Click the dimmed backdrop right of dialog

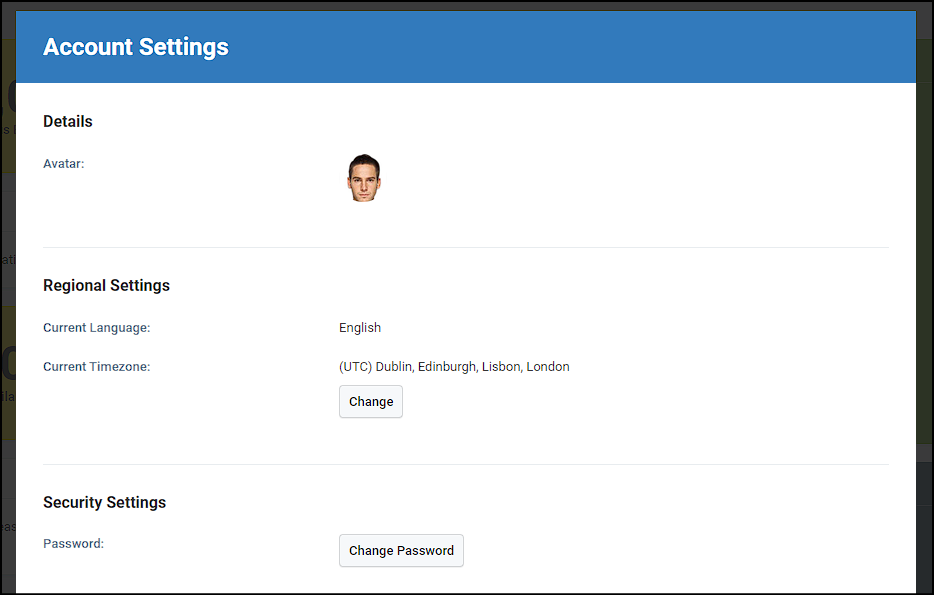point(924,298)
